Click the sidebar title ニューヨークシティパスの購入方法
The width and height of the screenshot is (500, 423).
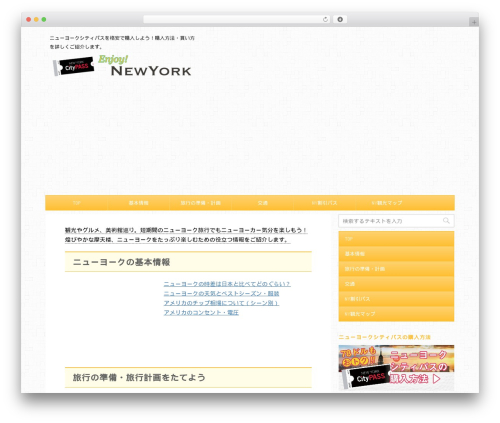click(x=384, y=337)
